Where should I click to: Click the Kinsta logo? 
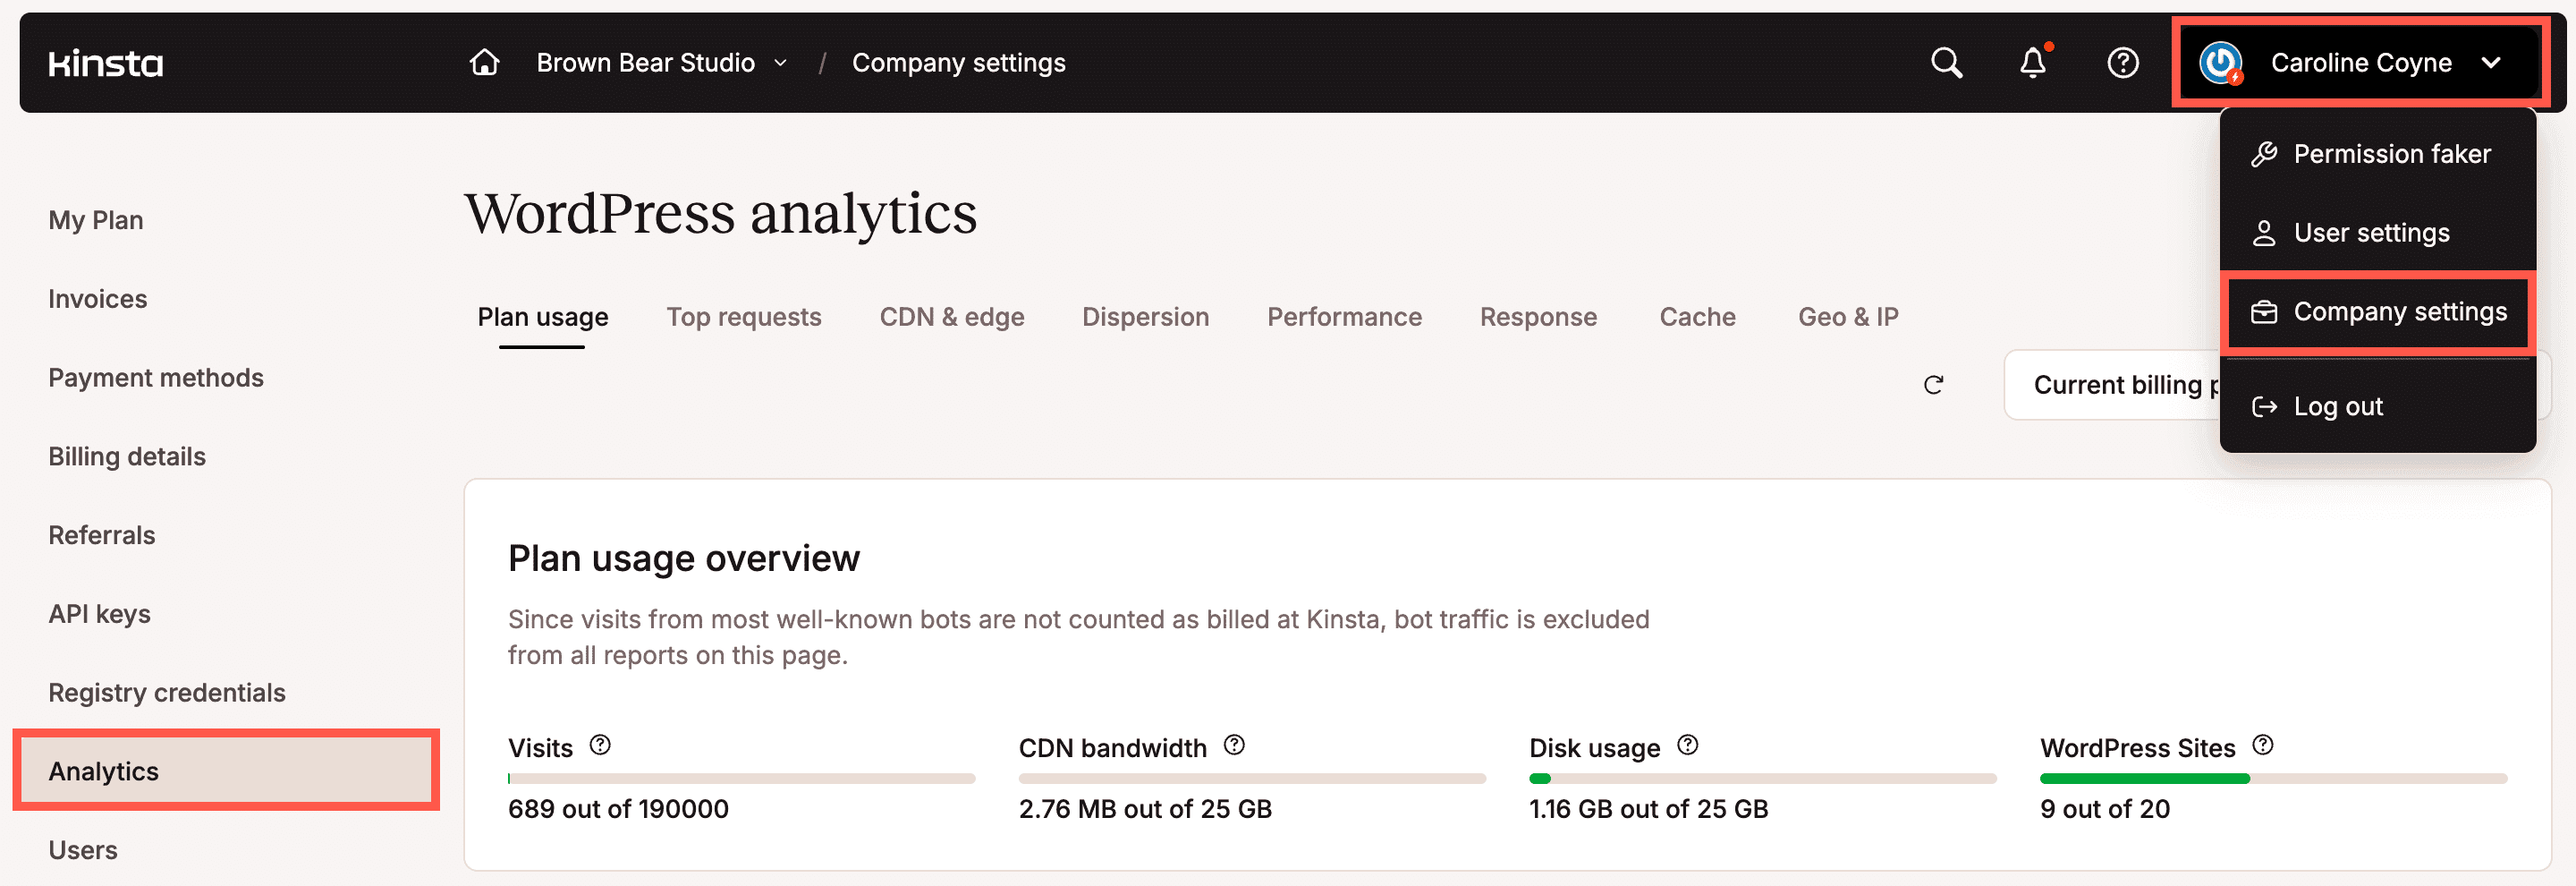pos(104,62)
